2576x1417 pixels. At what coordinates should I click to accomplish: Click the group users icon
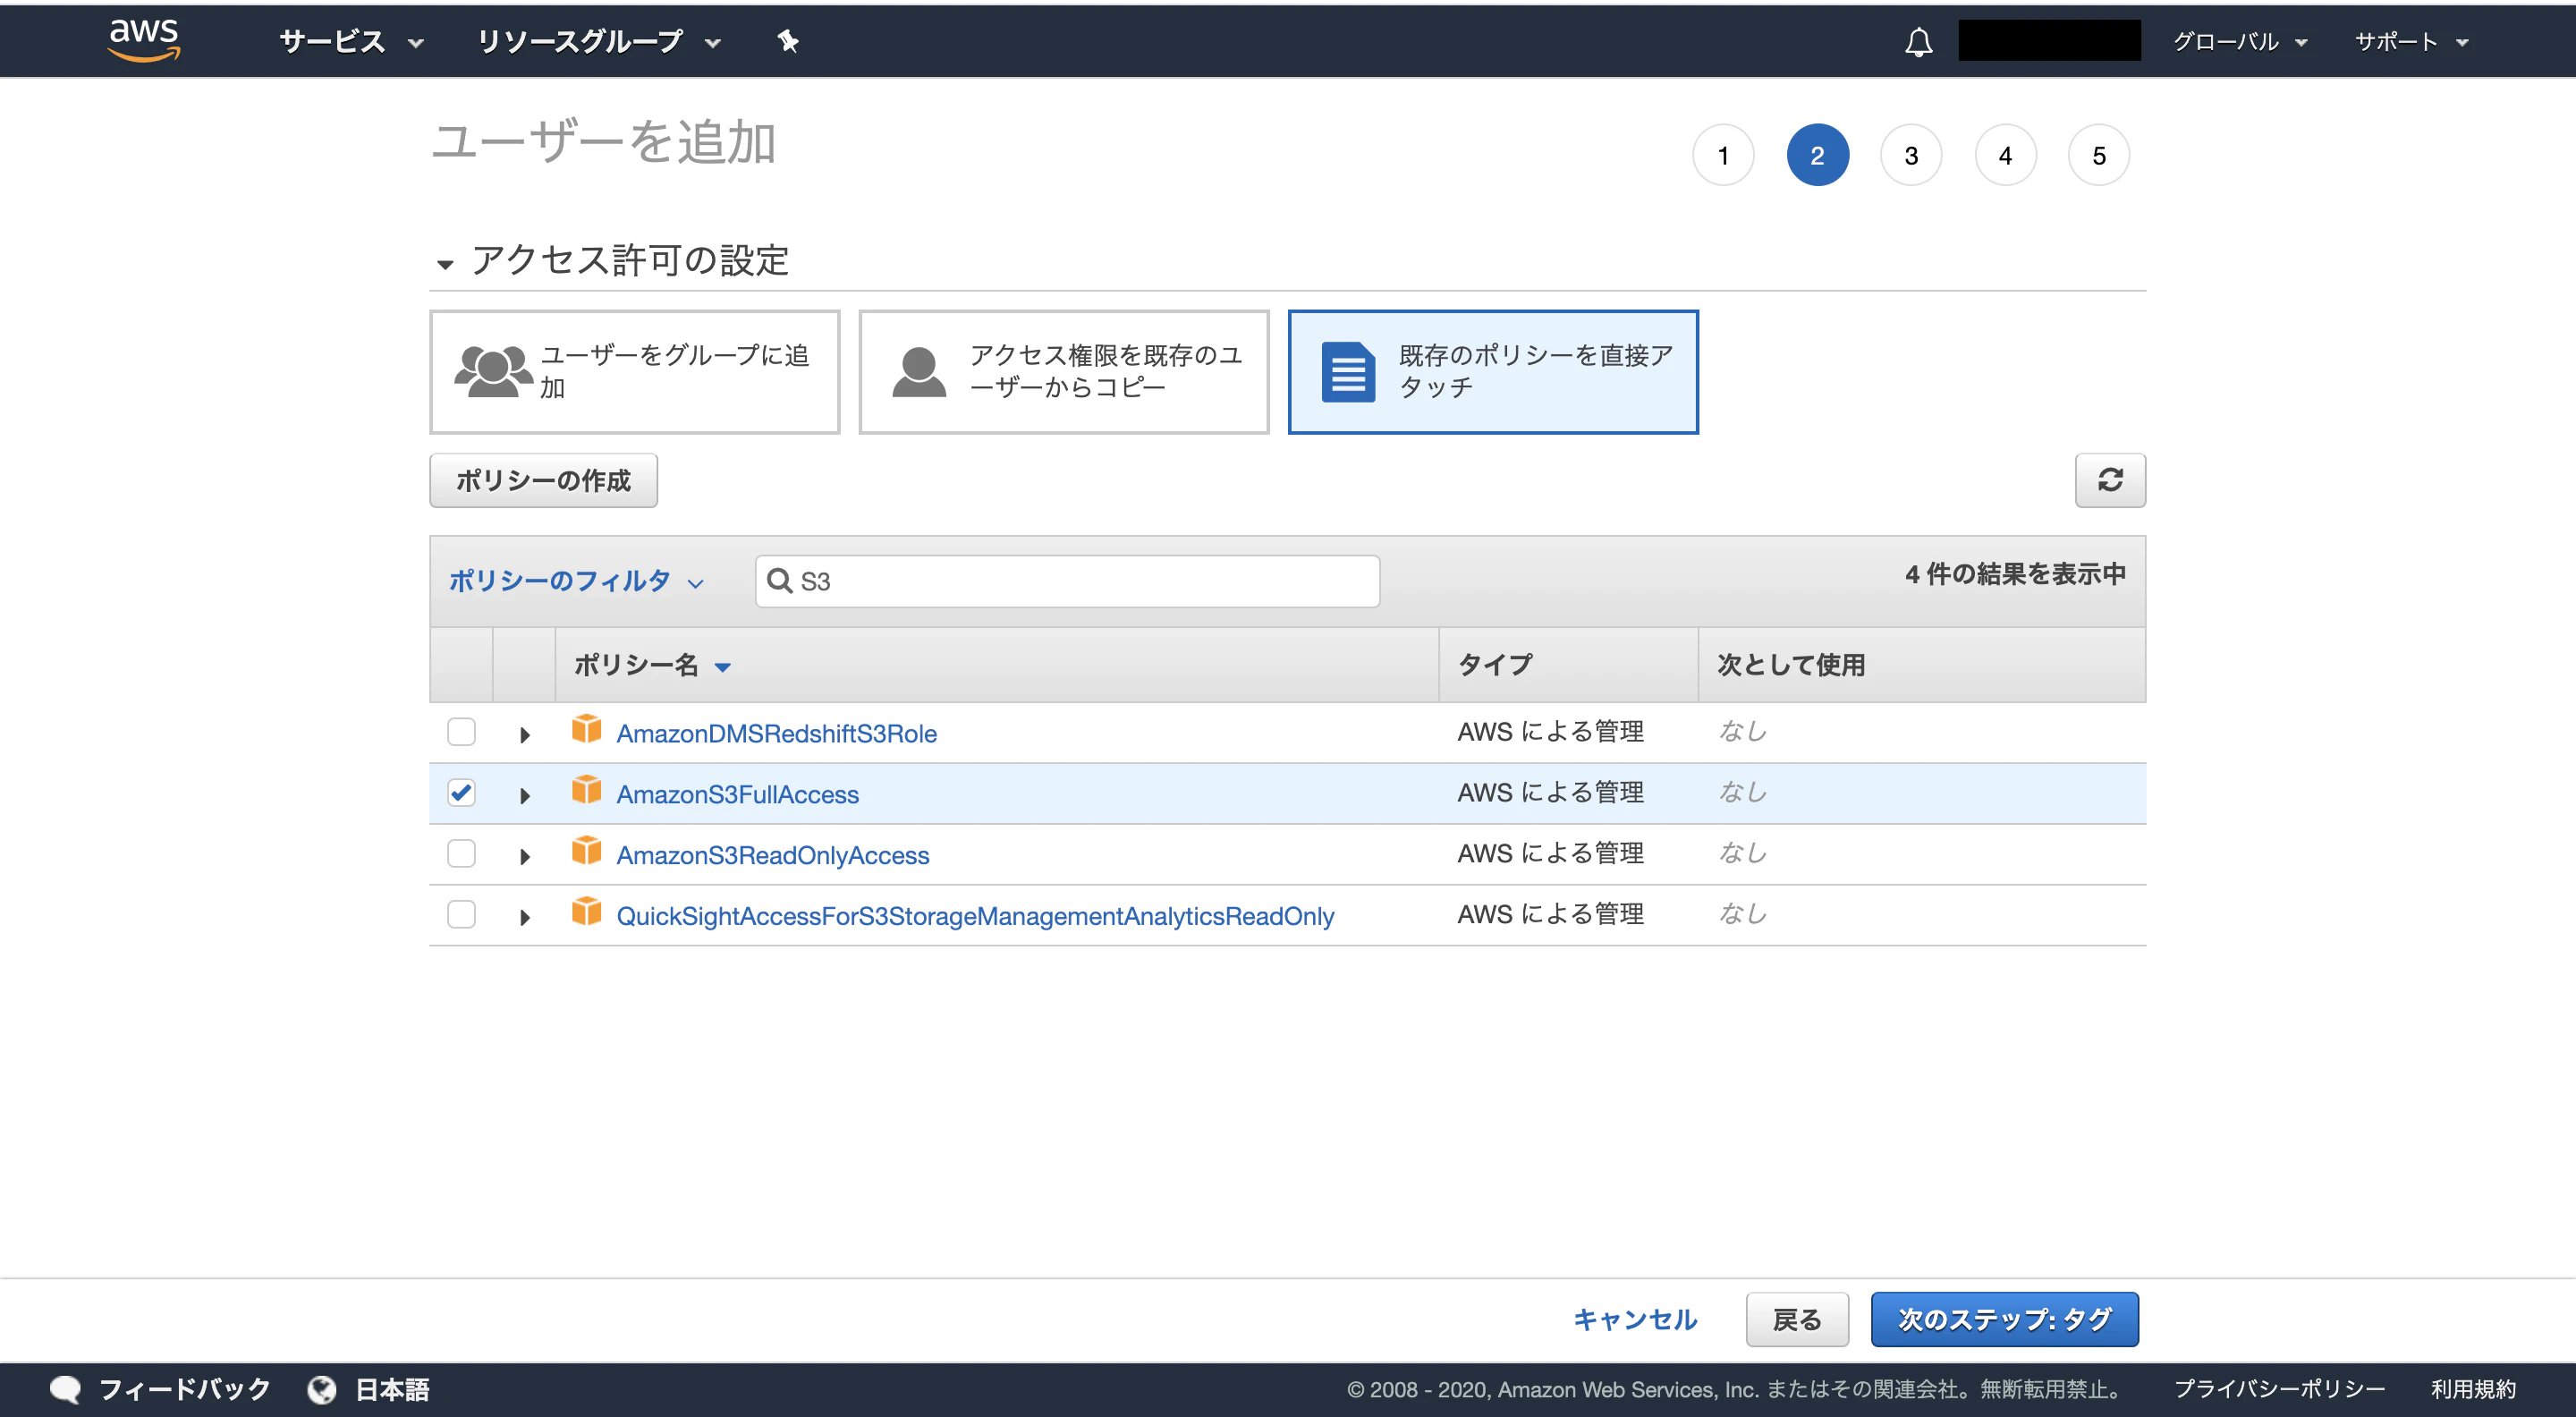click(492, 371)
